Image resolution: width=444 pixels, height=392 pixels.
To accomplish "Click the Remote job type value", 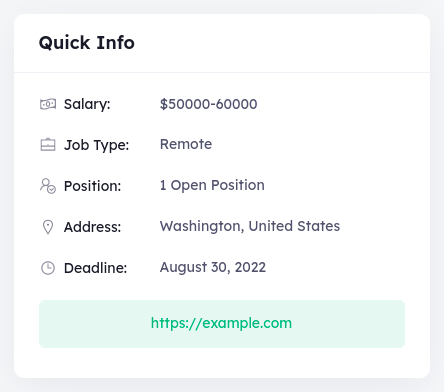I will [x=186, y=144].
